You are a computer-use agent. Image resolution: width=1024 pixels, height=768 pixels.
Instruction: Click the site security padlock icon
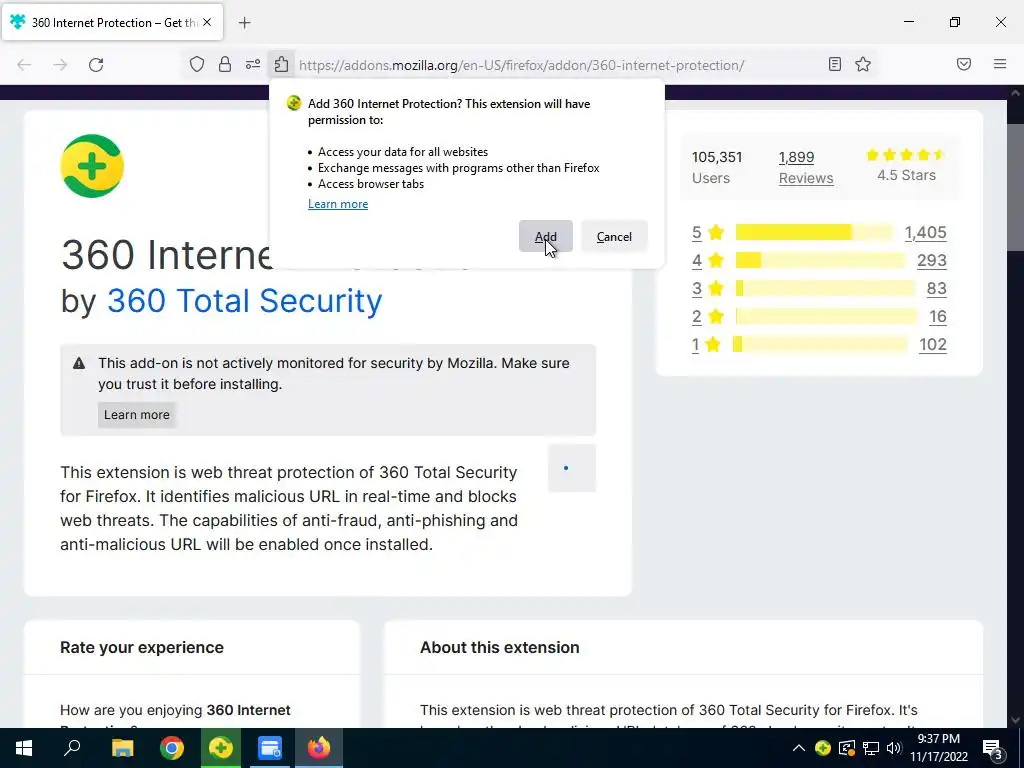pyautogui.click(x=225, y=65)
